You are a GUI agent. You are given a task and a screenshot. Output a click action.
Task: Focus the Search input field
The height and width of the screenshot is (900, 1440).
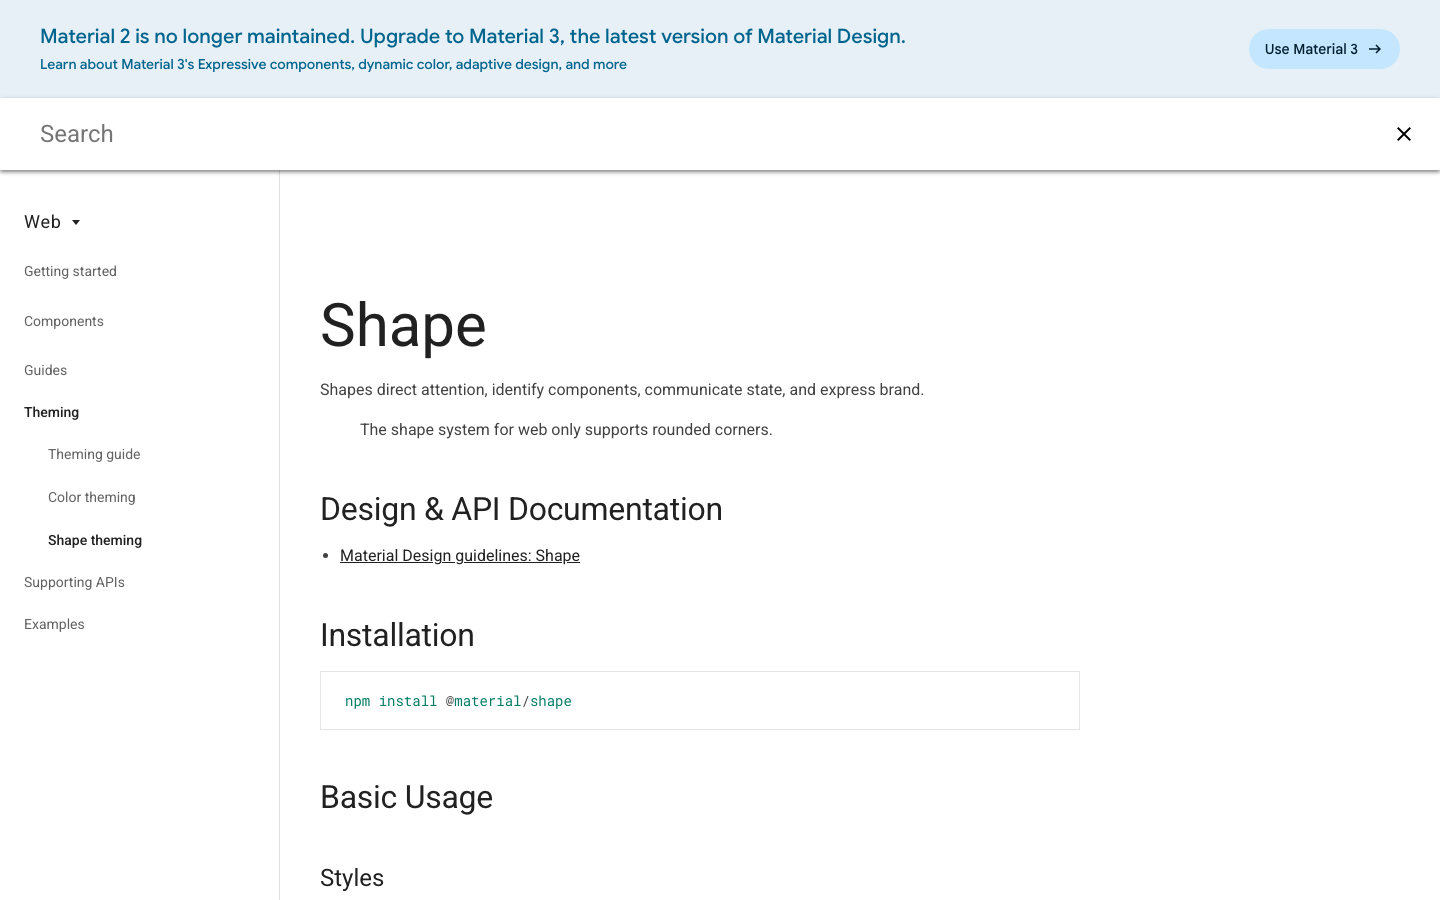point(700,134)
